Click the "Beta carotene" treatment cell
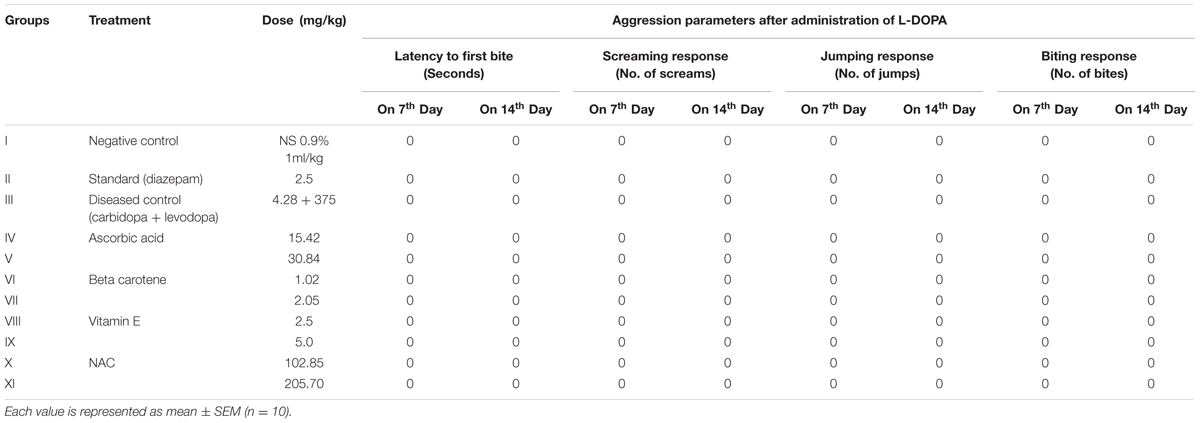 (127, 280)
